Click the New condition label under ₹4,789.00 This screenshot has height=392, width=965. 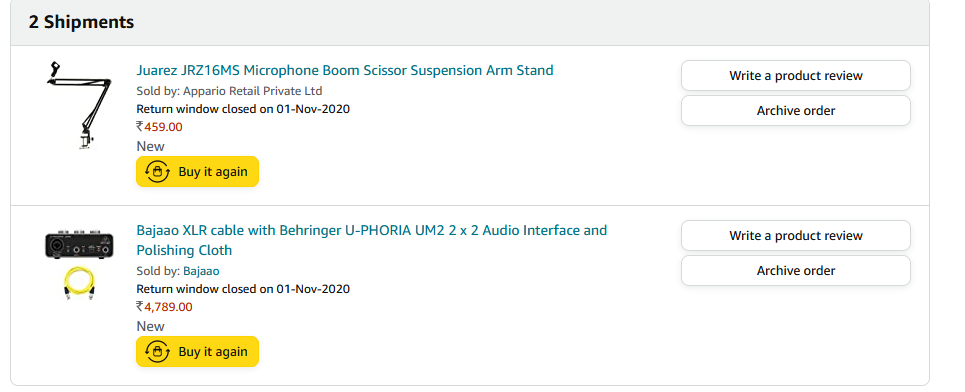(x=150, y=326)
